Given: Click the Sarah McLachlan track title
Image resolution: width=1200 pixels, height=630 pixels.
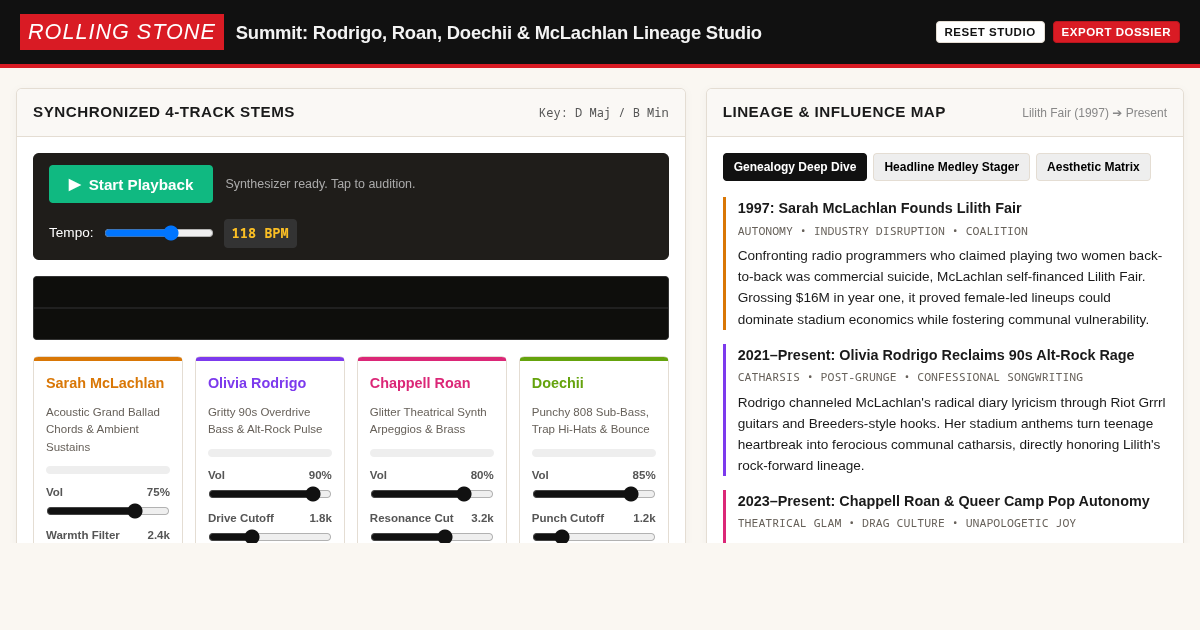Looking at the screenshot, I should (105, 383).
